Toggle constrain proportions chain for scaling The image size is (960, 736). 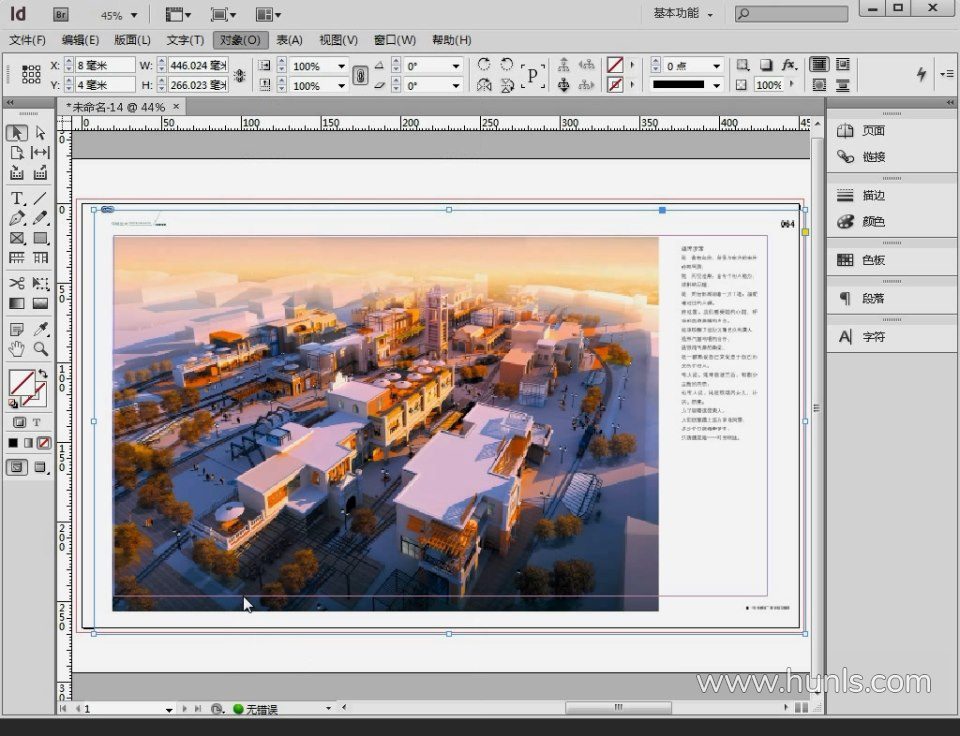(x=360, y=76)
